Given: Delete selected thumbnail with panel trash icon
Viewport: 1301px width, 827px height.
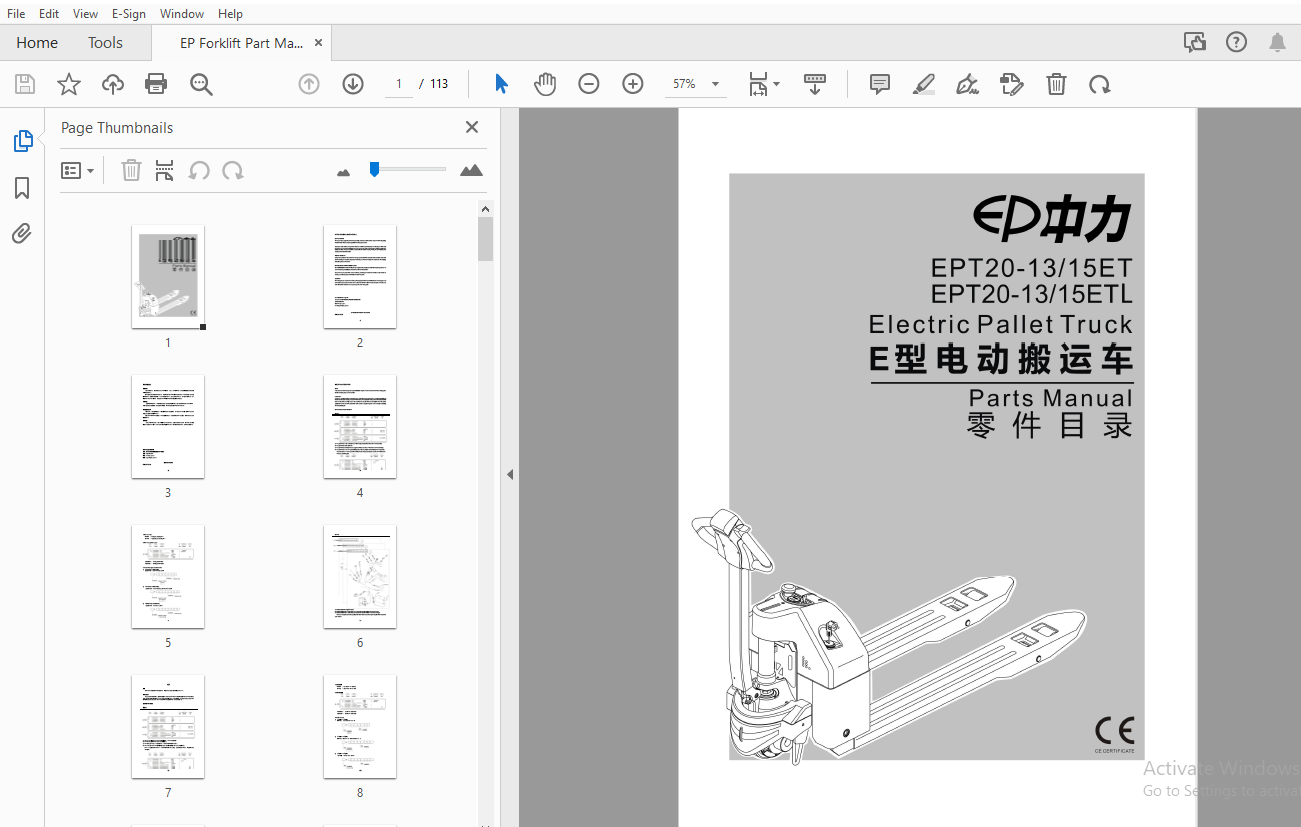Looking at the screenshot, I should tap(131, 171).
